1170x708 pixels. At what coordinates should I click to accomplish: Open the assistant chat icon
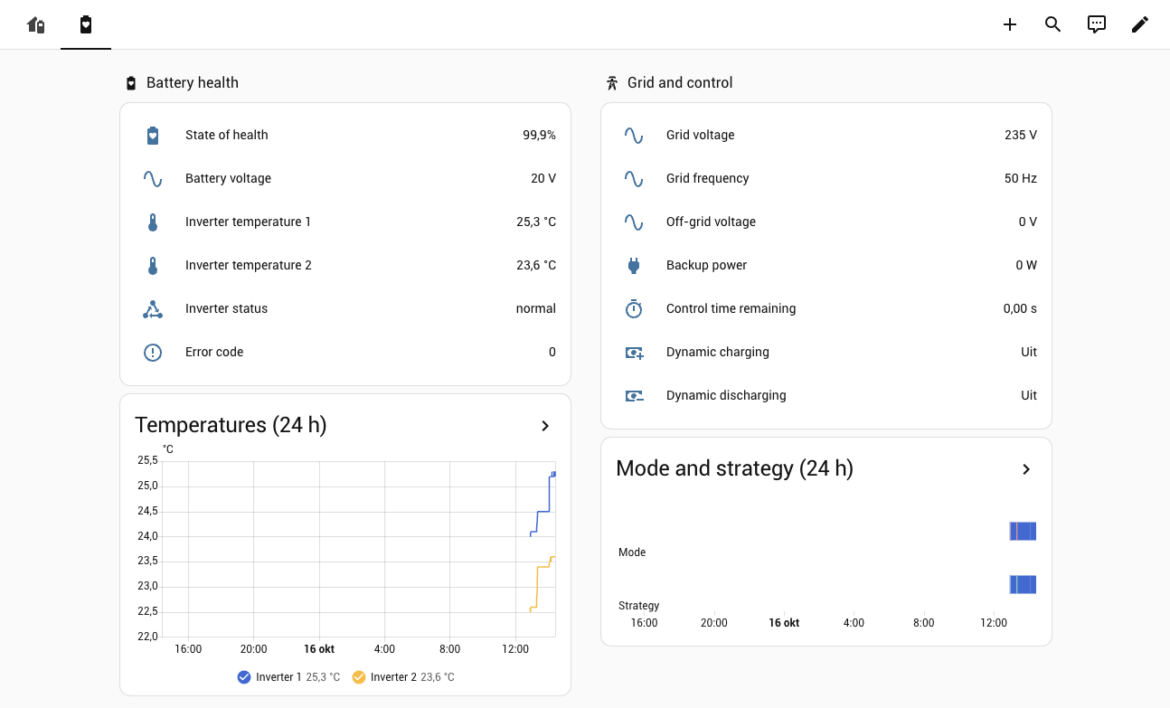[x=1096, y=25]
